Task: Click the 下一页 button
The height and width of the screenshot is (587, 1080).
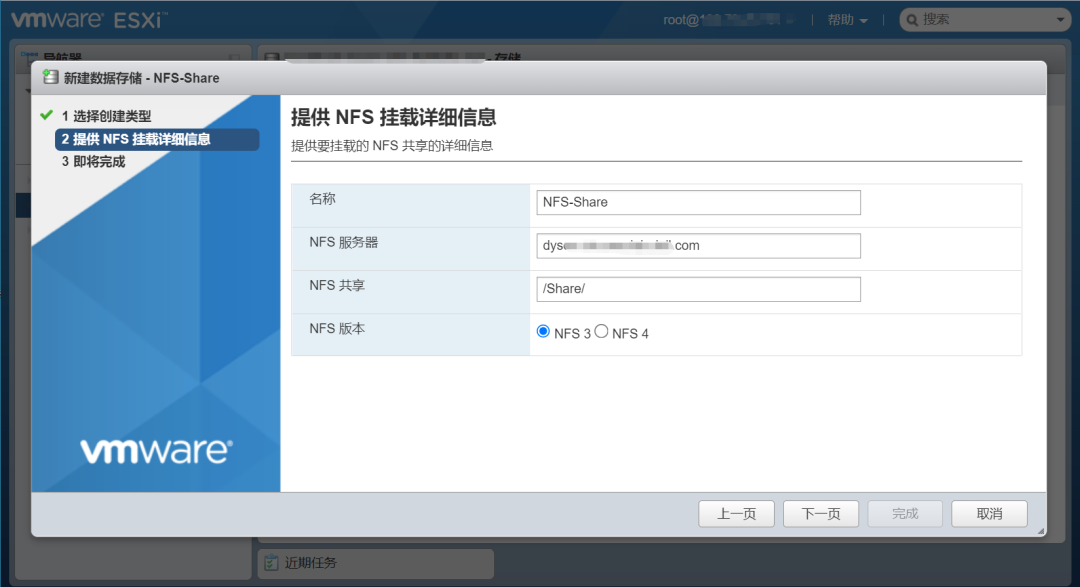Action: (x=820, y=513)
